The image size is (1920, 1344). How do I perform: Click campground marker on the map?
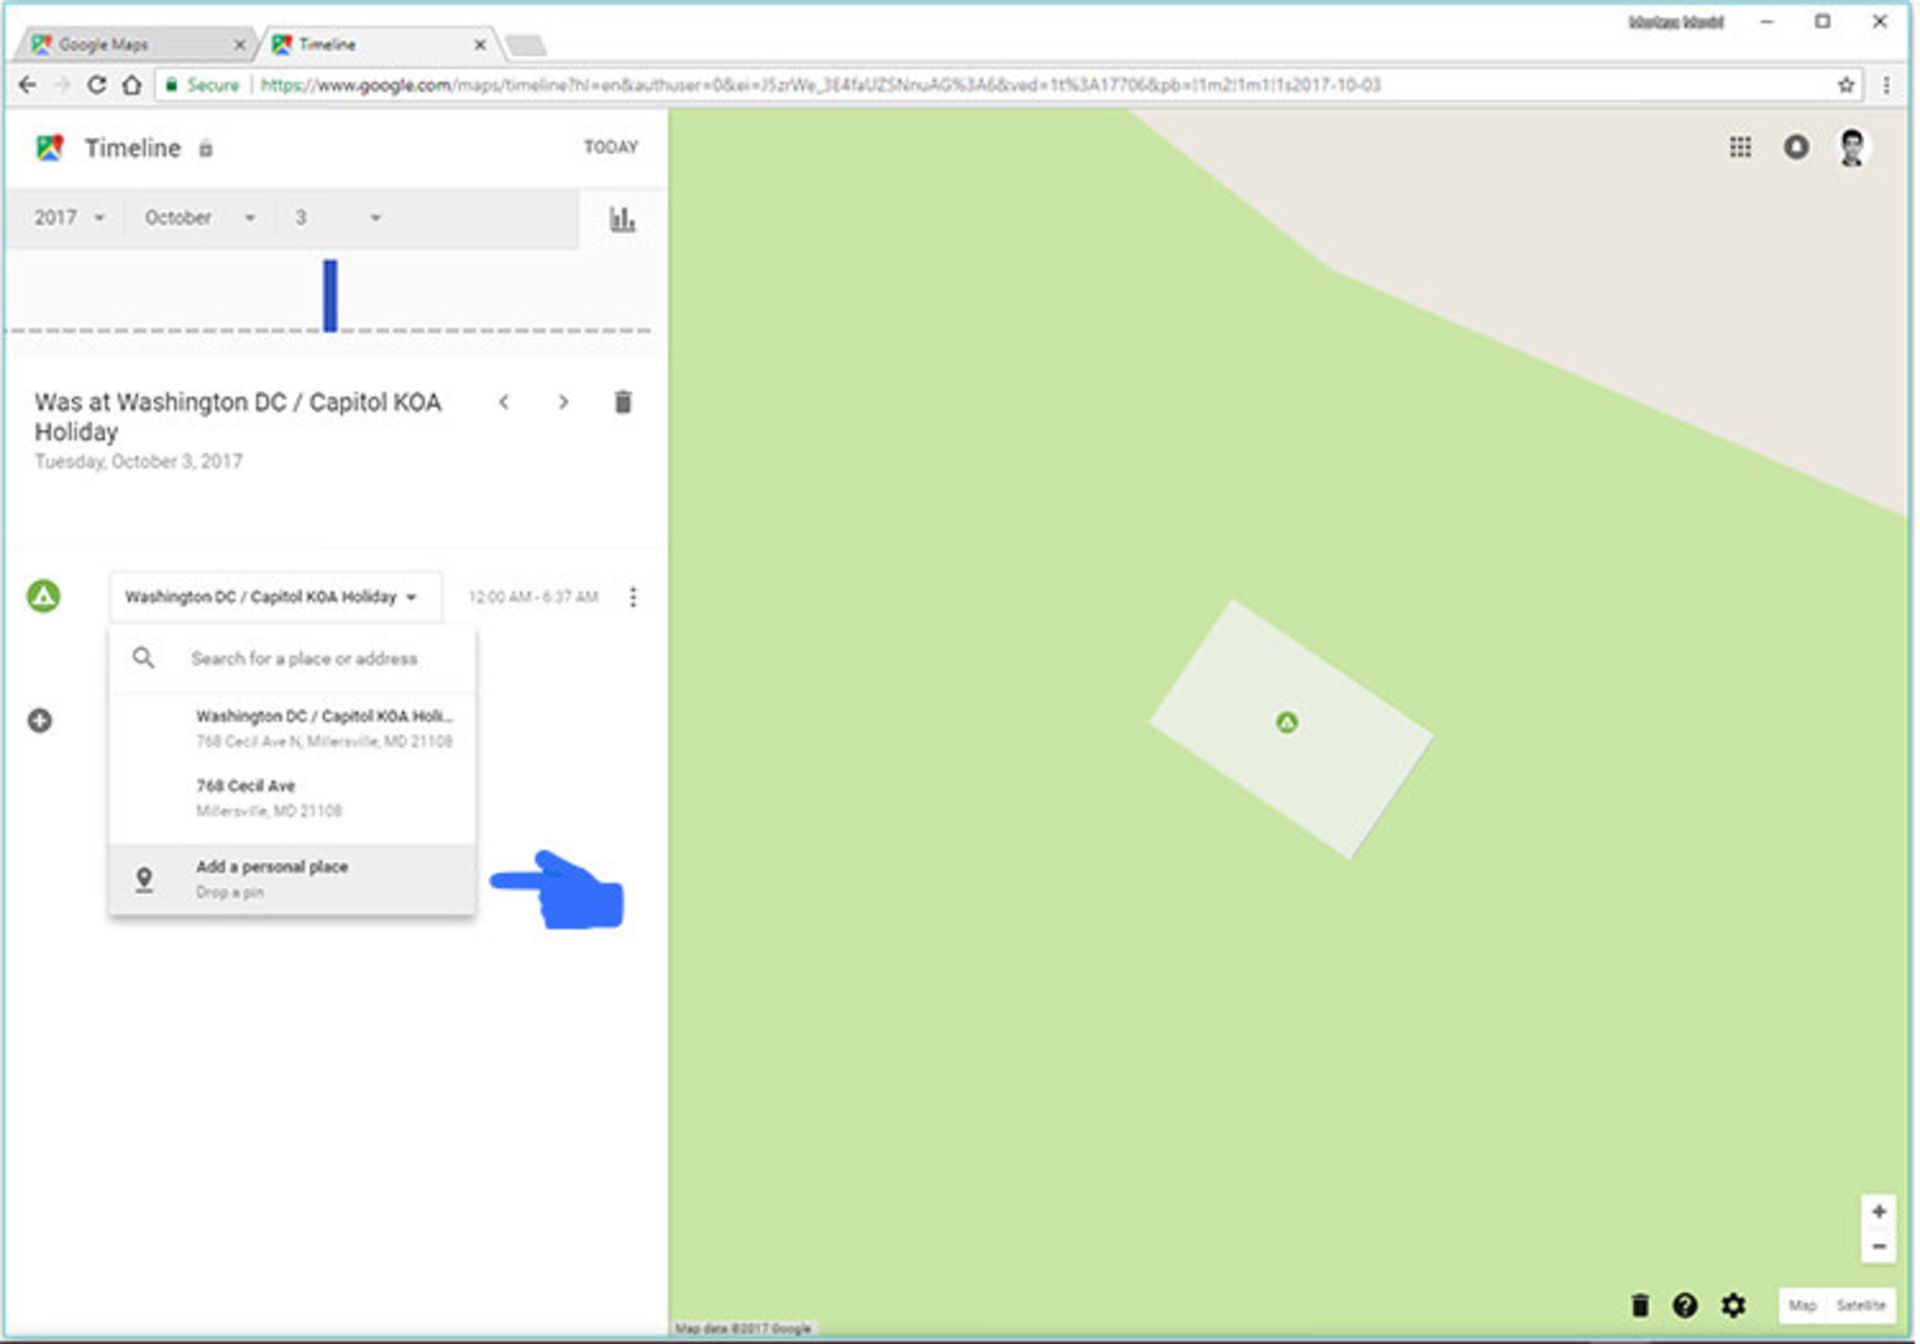point(1287,722)
